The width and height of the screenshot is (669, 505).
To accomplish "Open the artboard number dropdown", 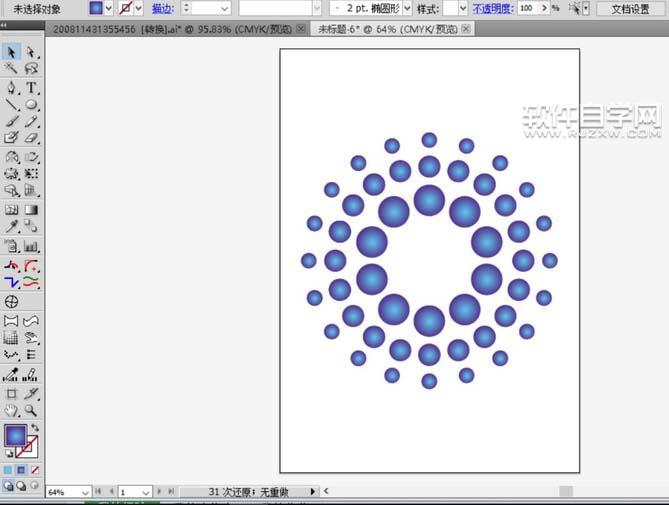I will (146, 492).
